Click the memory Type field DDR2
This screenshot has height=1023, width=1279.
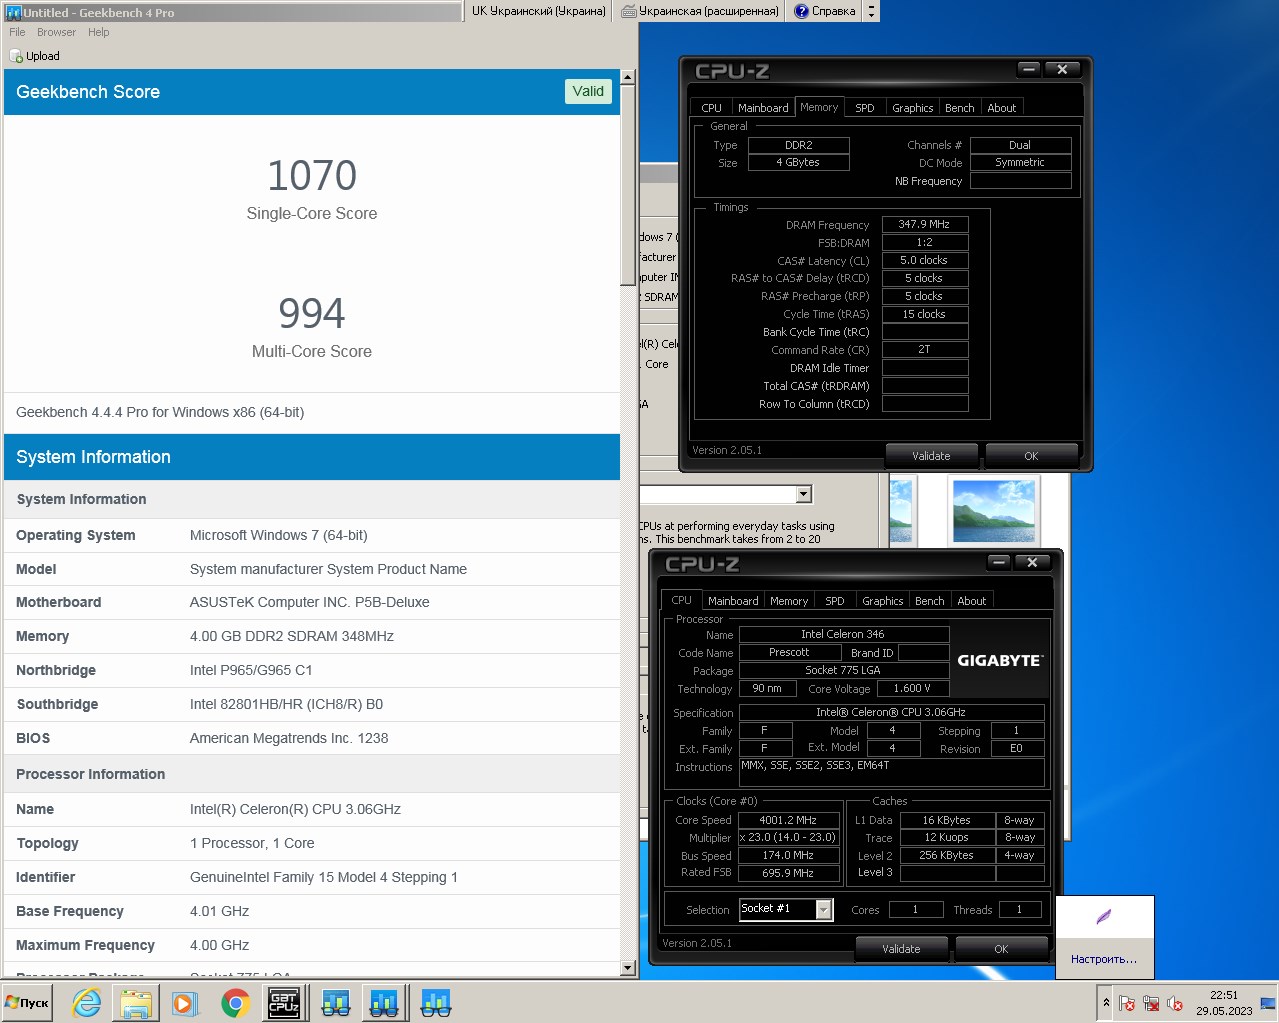pyautogui.click(x=799, y=145)
